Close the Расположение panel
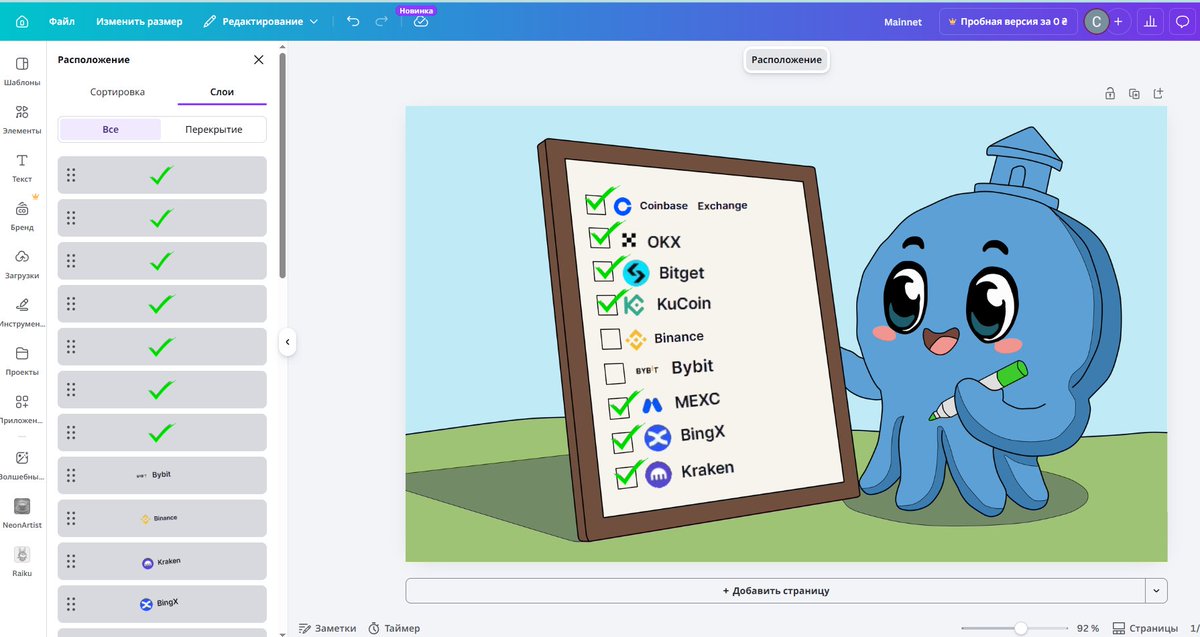Image resolution: width=1200 pixels, height=637 pixels. [259, 60]
